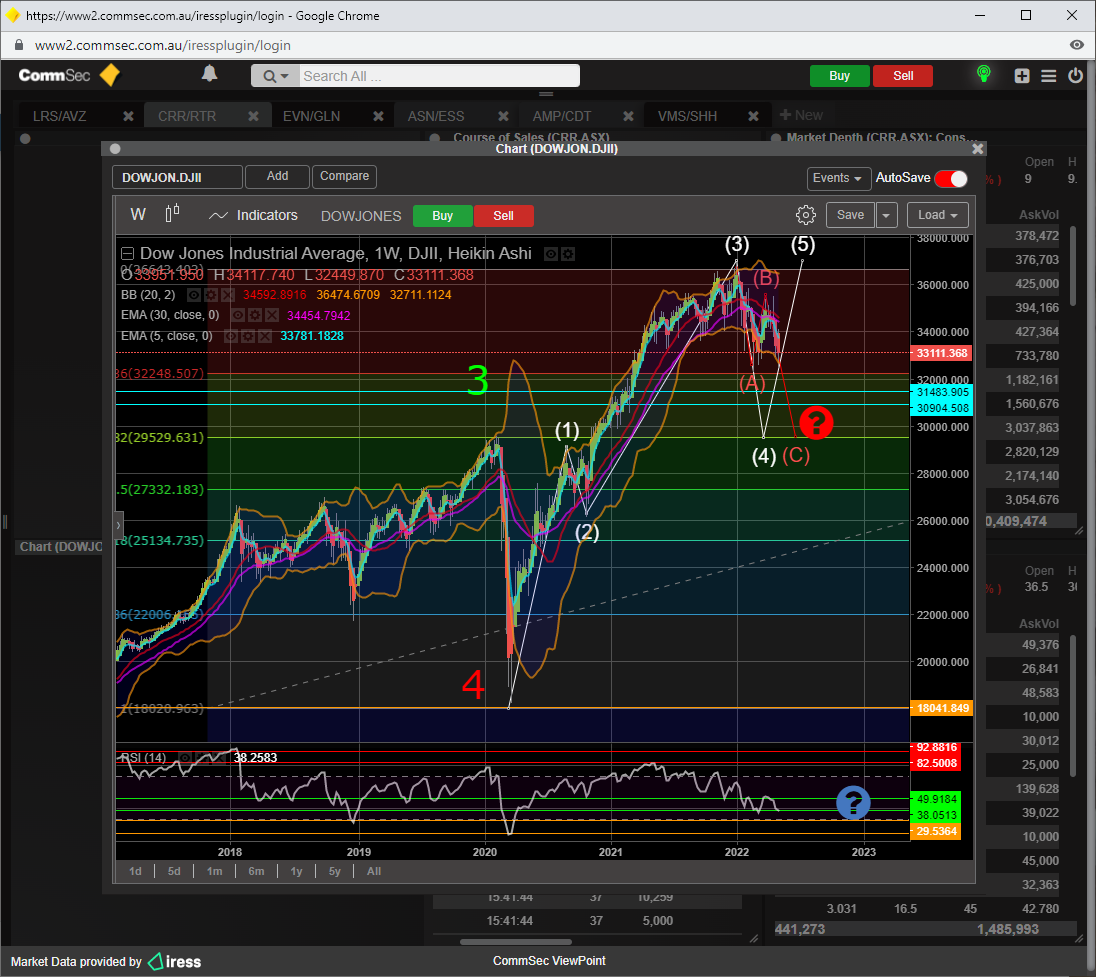Screen dimensions: 1096x977
Task: Open the hamburger main menu
Action: [1048, 76]
